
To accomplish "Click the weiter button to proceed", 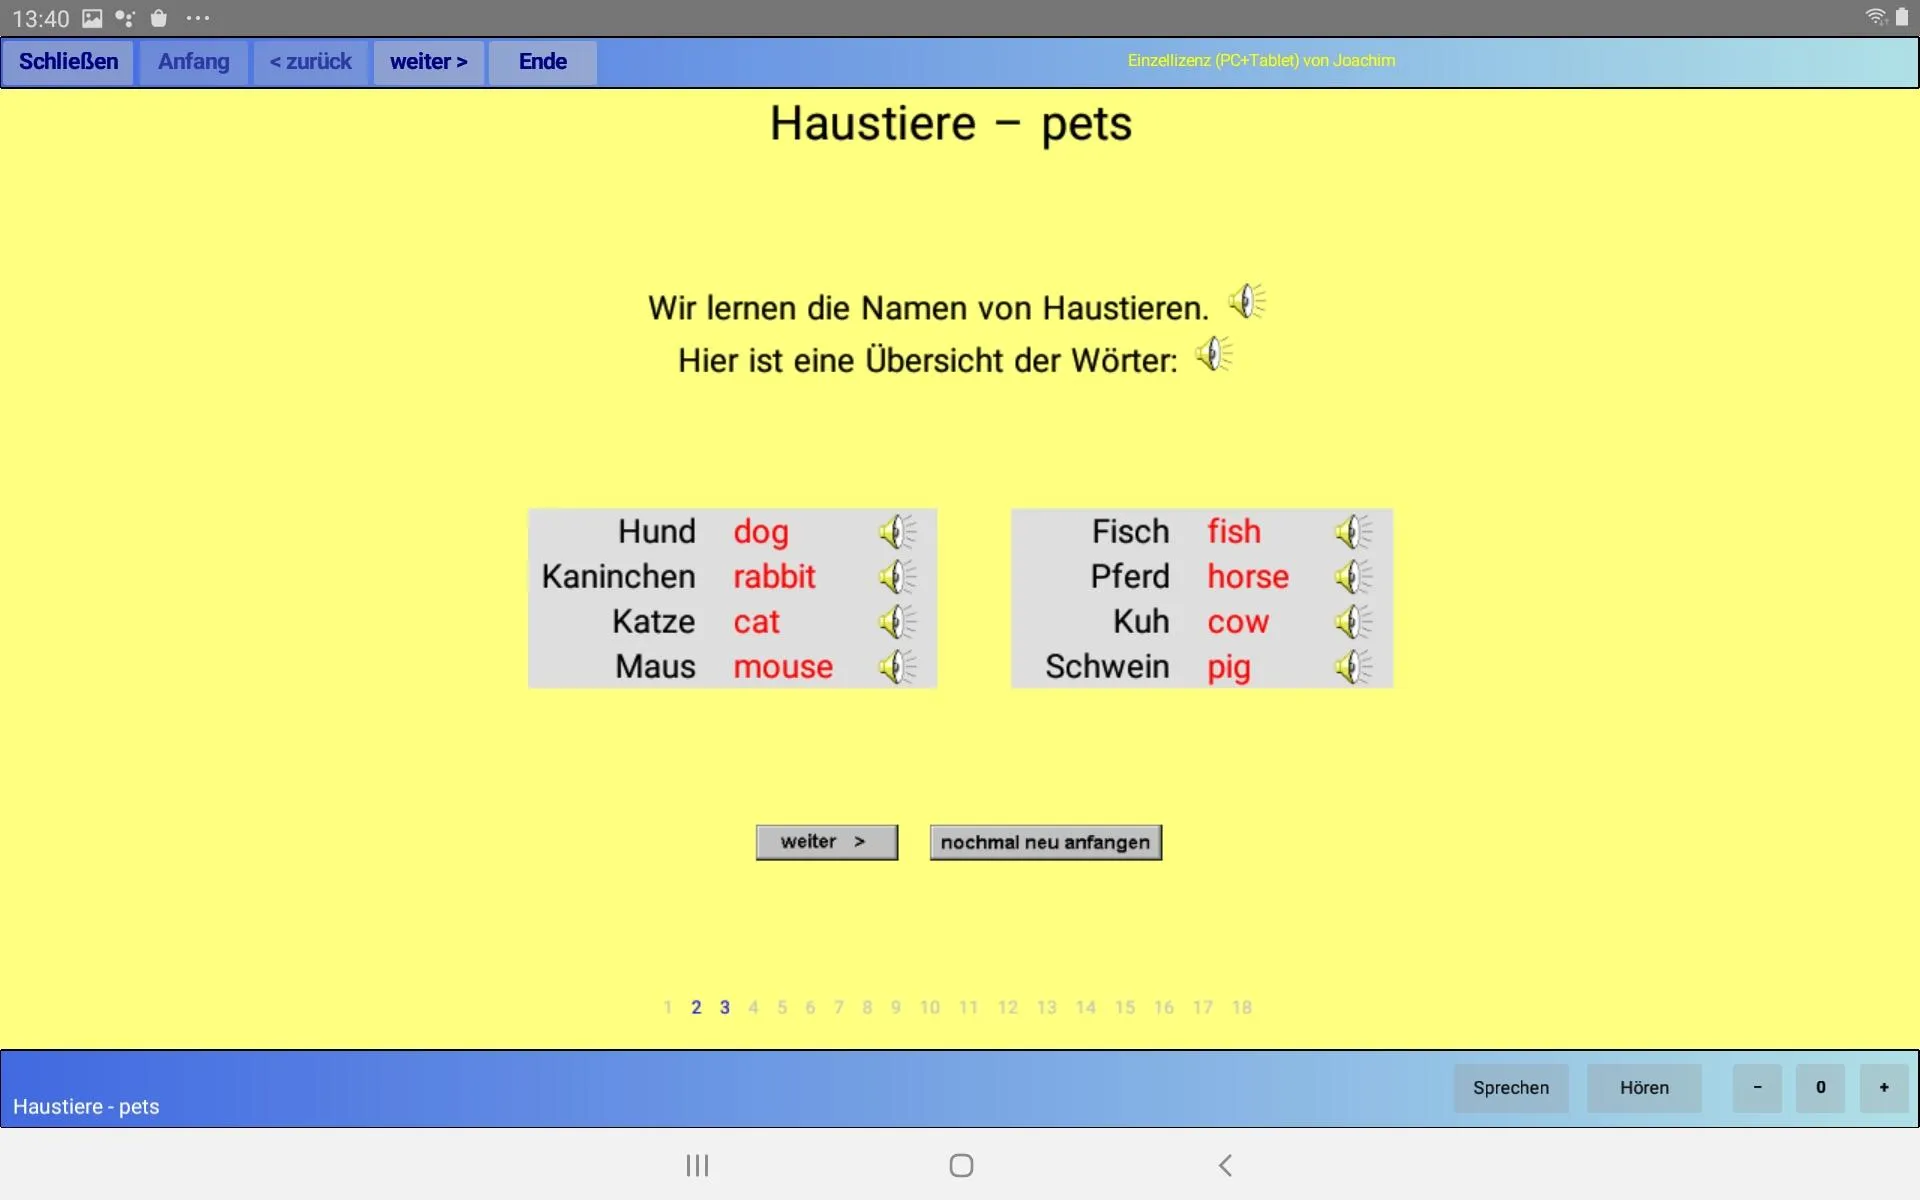I will pos(825,841).
